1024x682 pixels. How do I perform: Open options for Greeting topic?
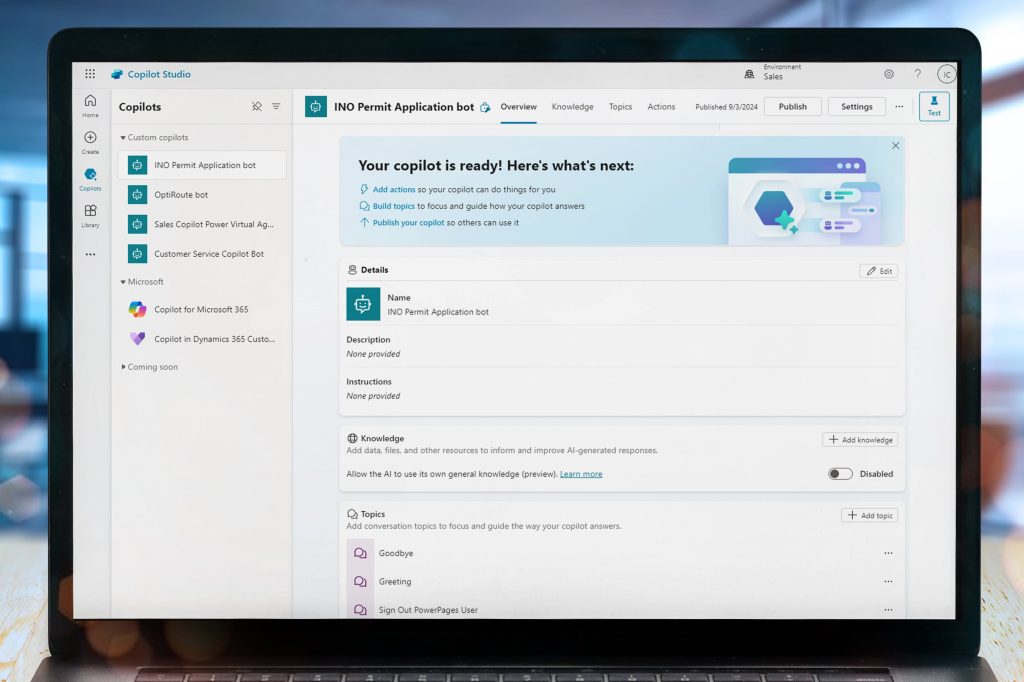click(888, 581)
